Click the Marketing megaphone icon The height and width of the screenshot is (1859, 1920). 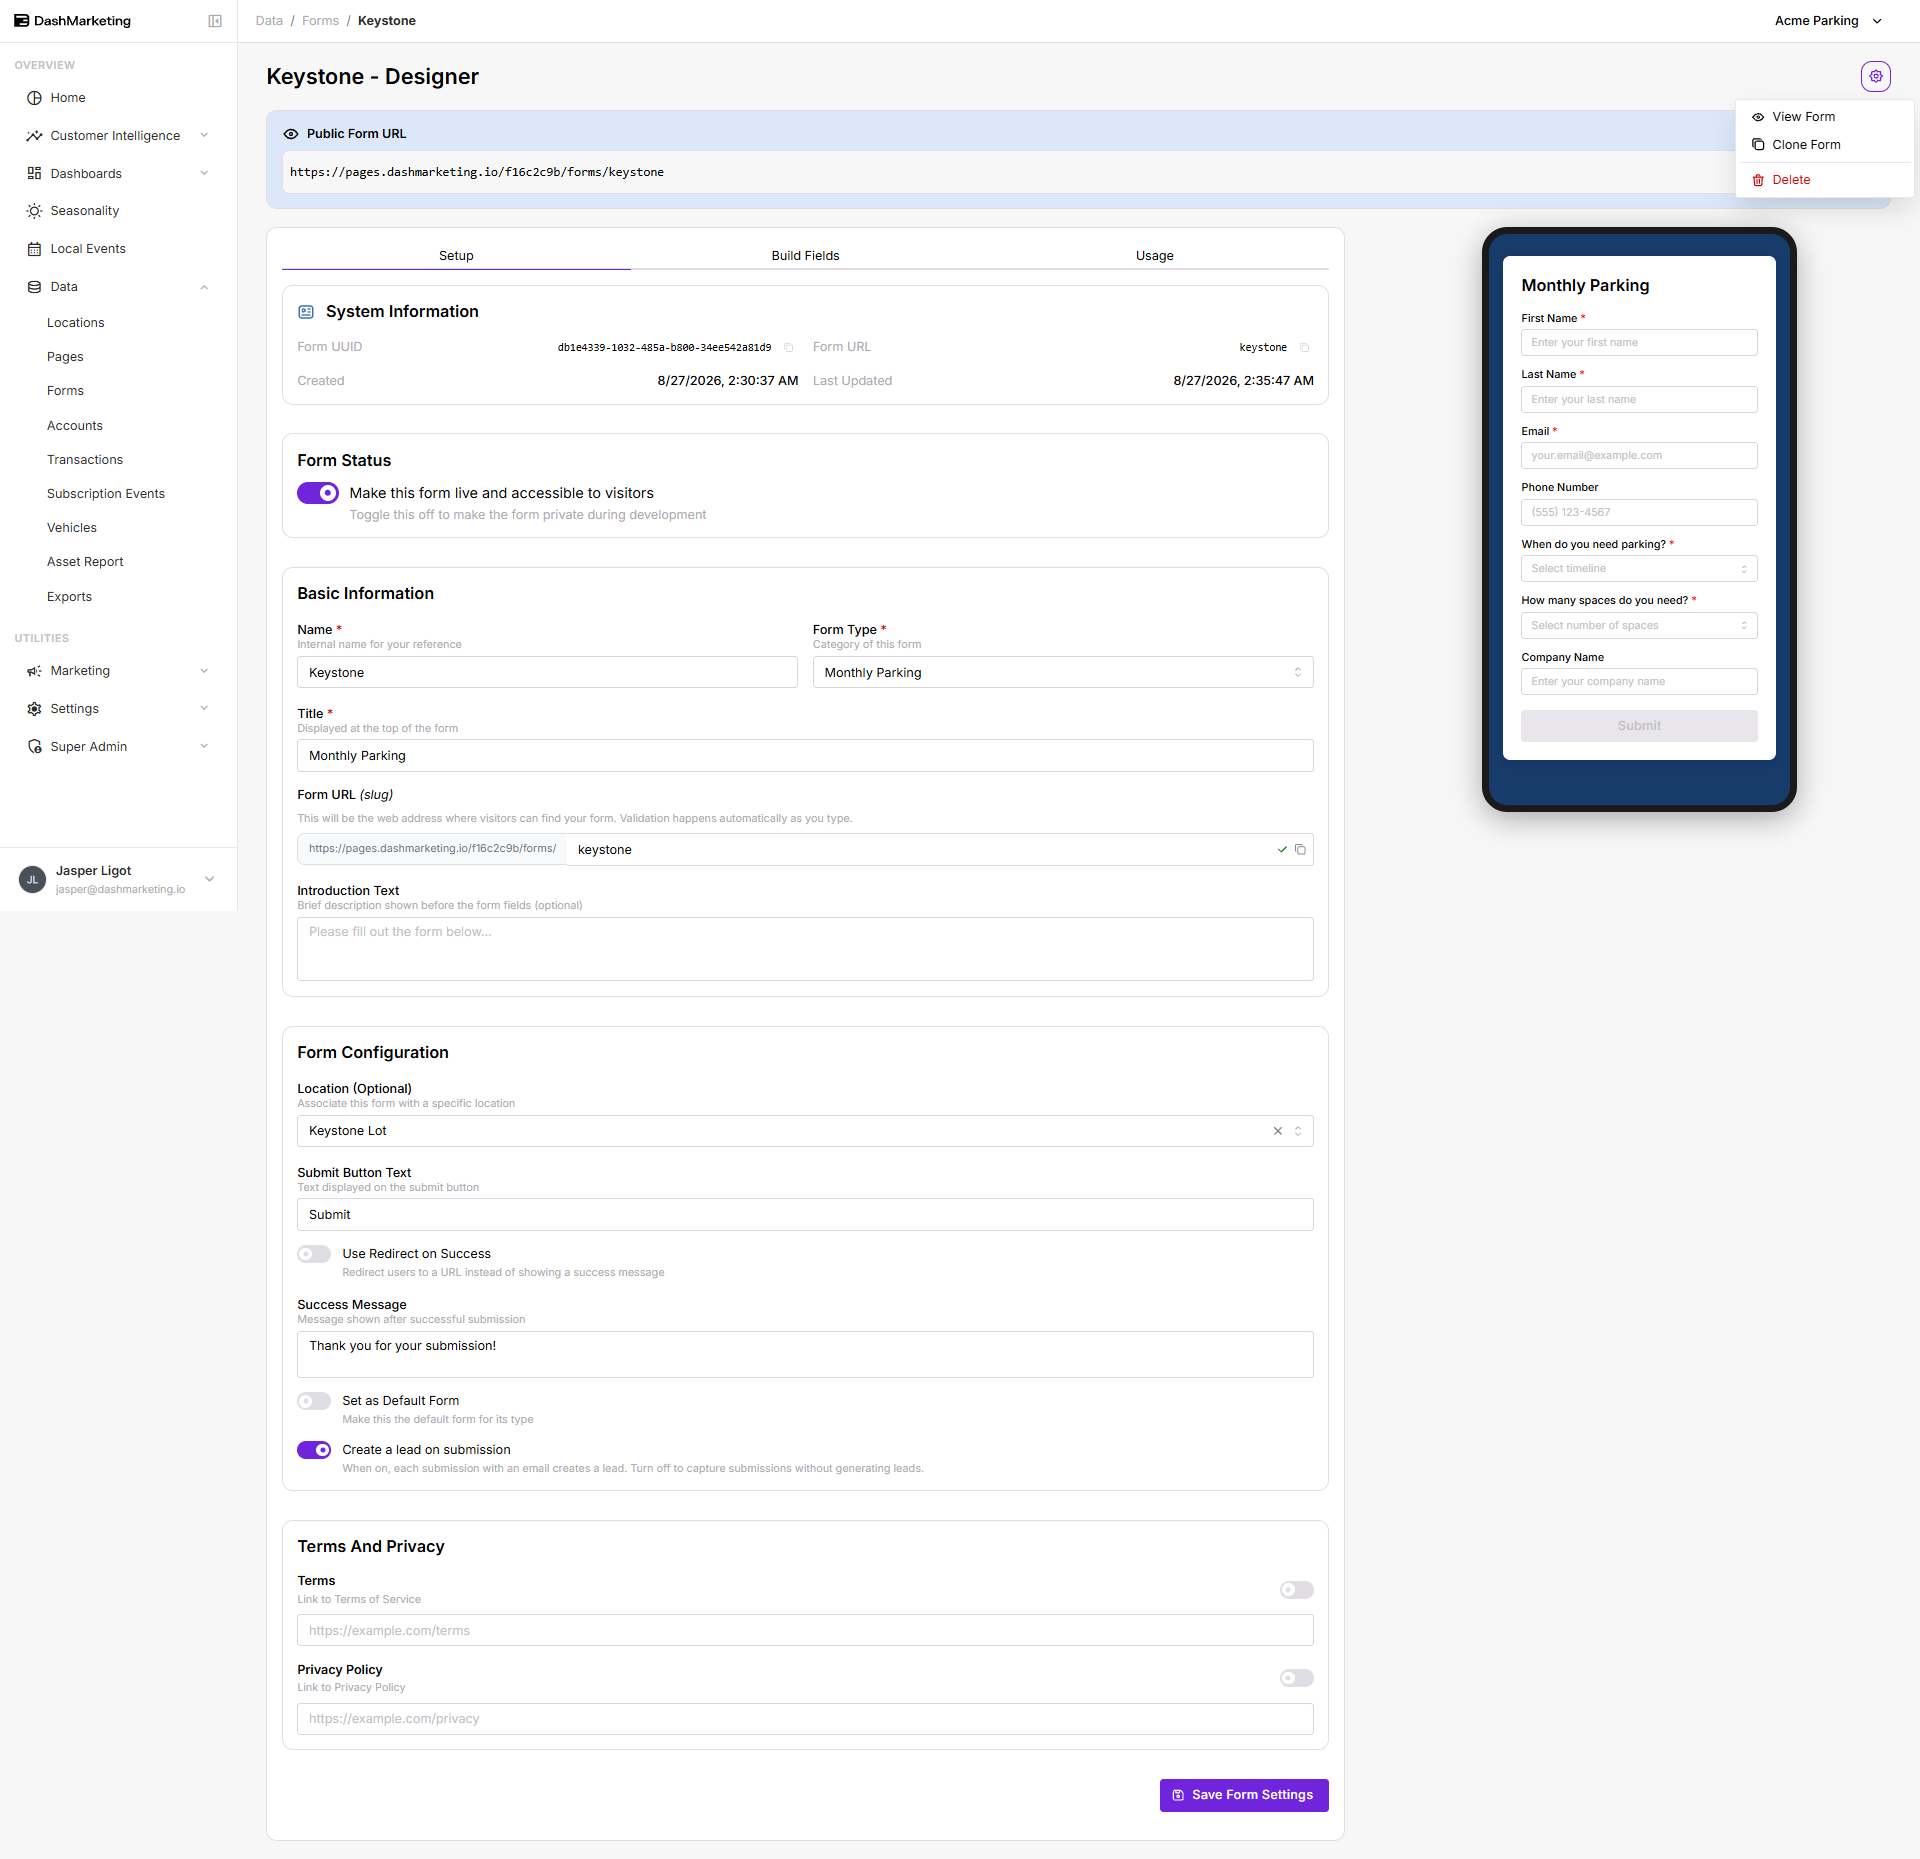[34, 671]
